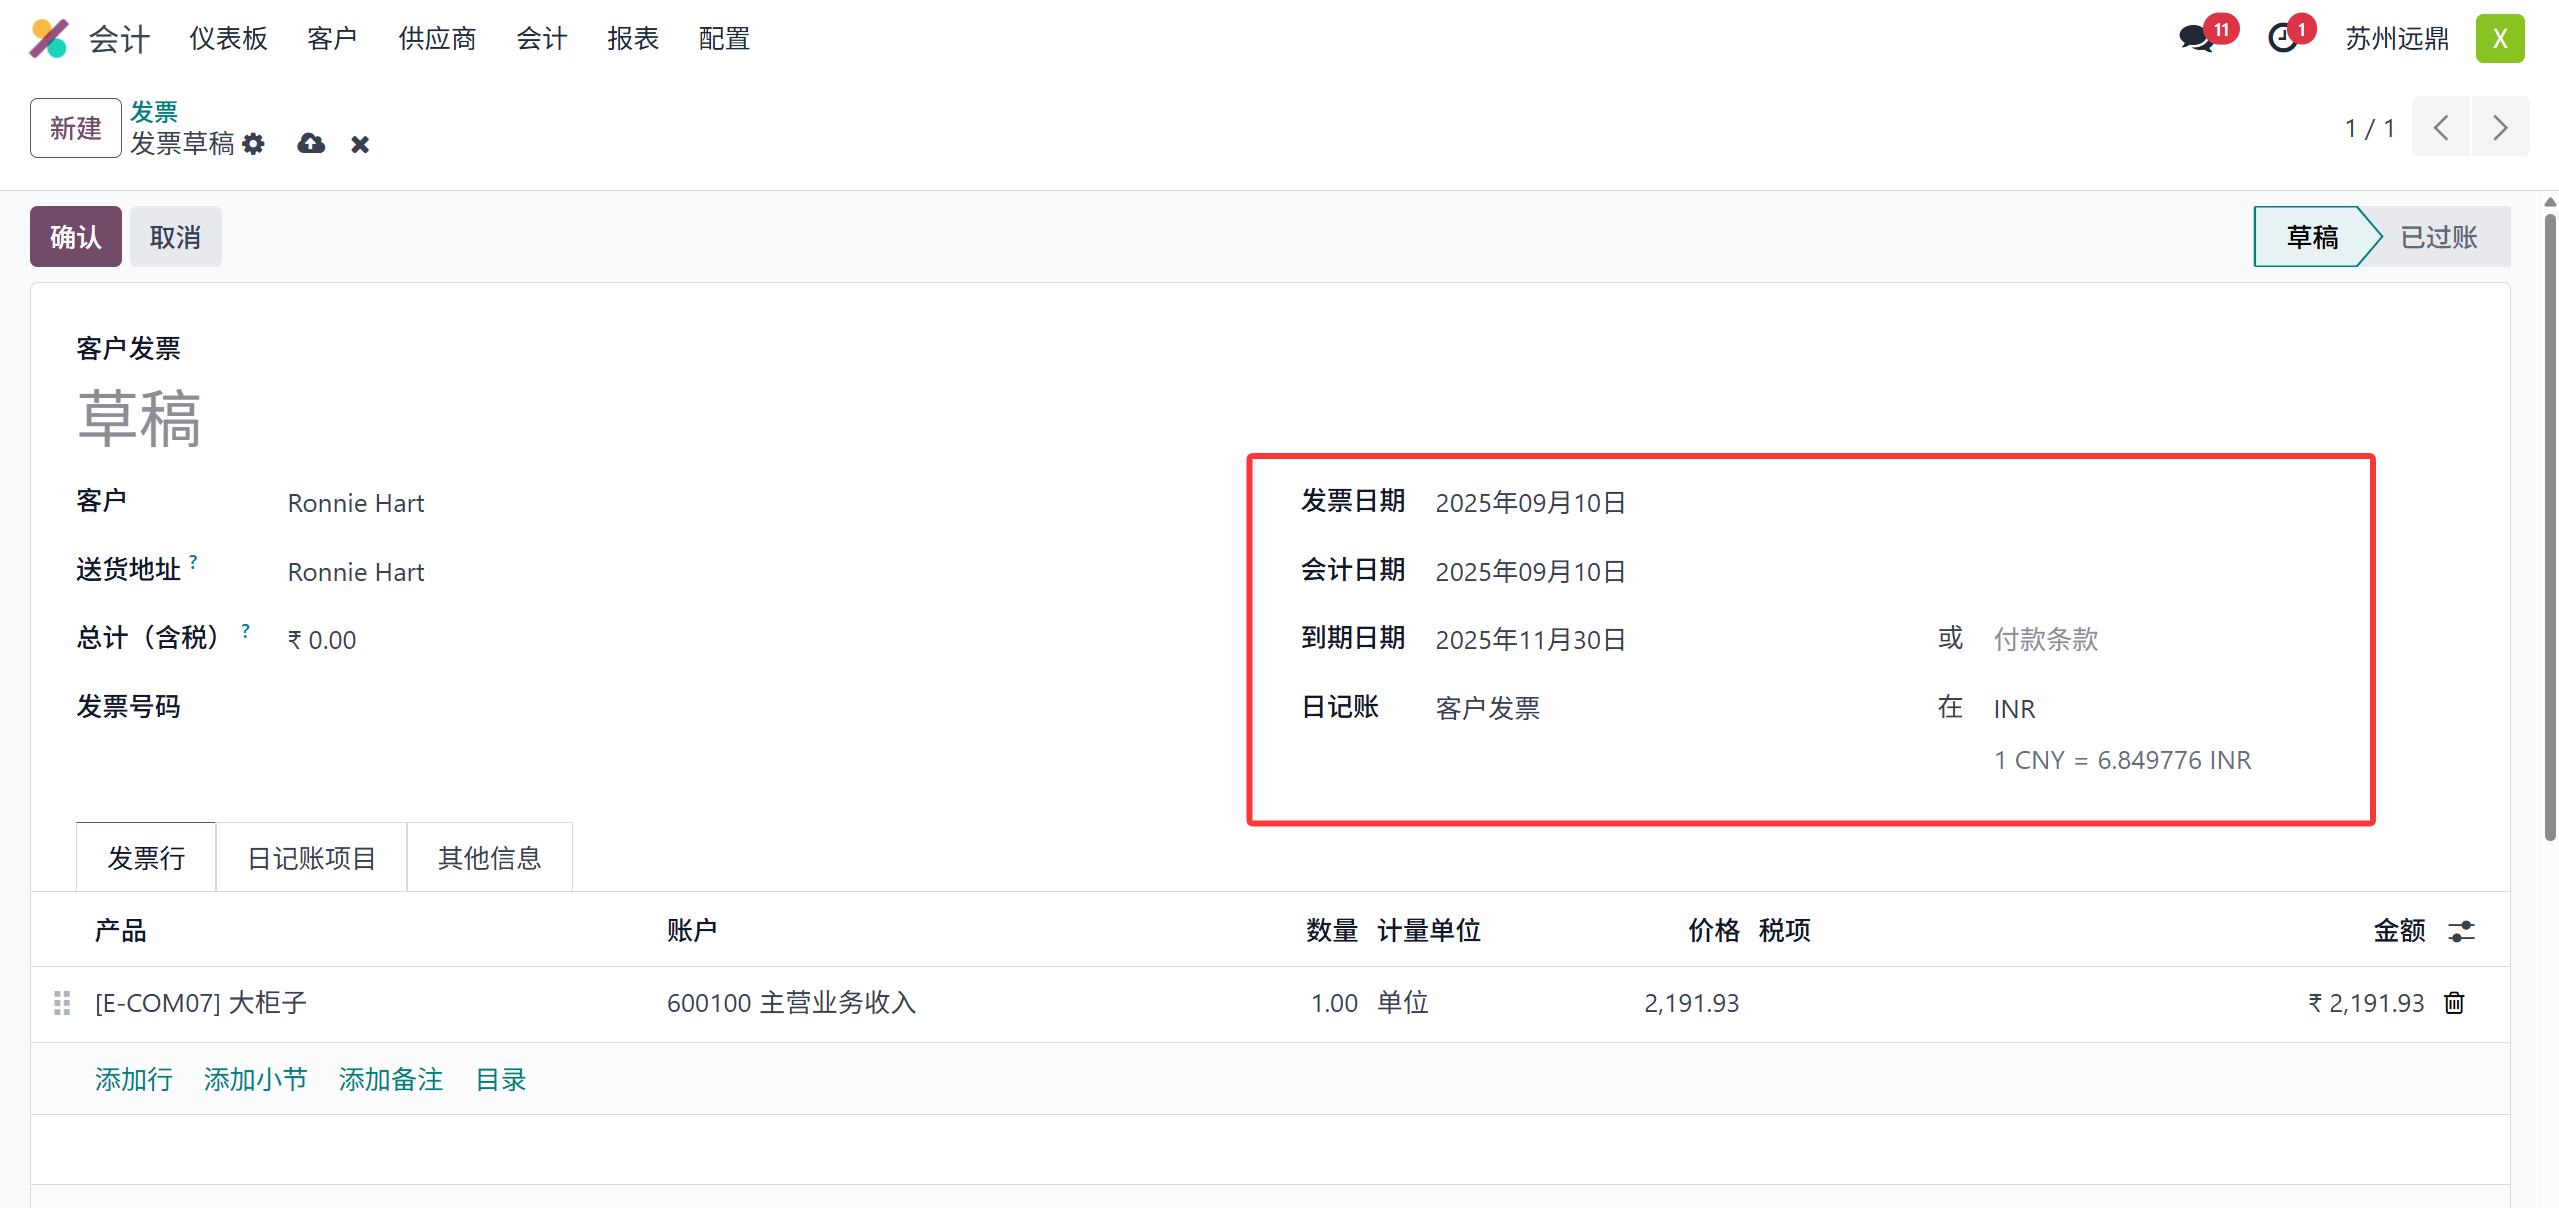Open column settings adjust icon
Image resolution: width=2559 pixels, height=1208 pixels.
(2461, 931)
